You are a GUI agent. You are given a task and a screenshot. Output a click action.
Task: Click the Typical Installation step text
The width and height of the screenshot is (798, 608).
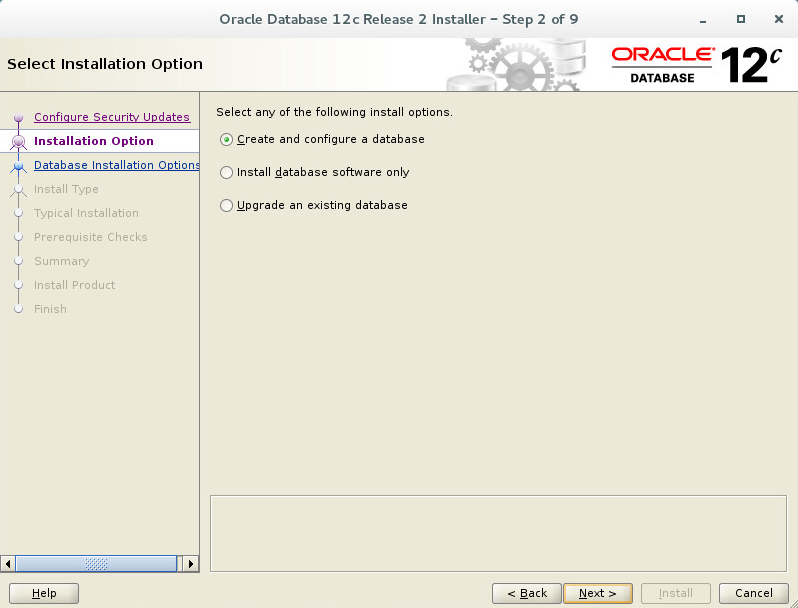click(x=86, y=213)
